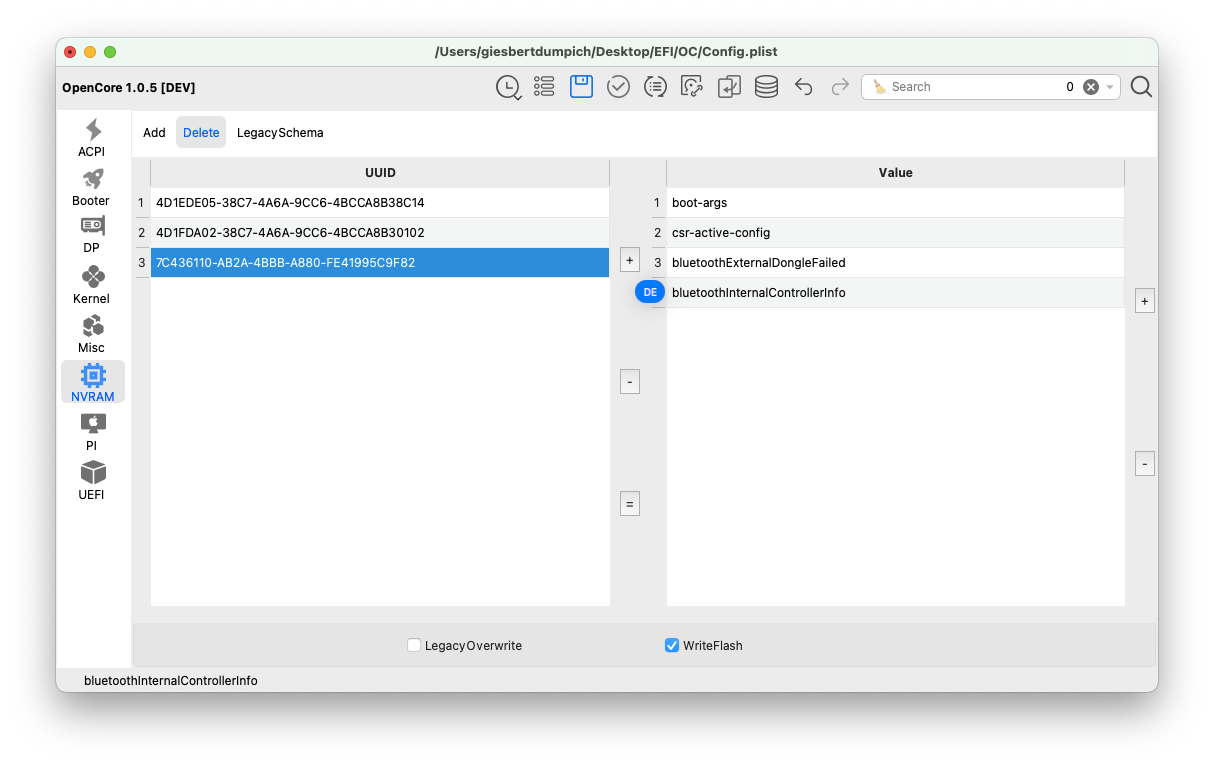Viewport: 1214px width, 766px height.
Task: Open the search history dropdown arrow
Action: (x=1110, y=87)
